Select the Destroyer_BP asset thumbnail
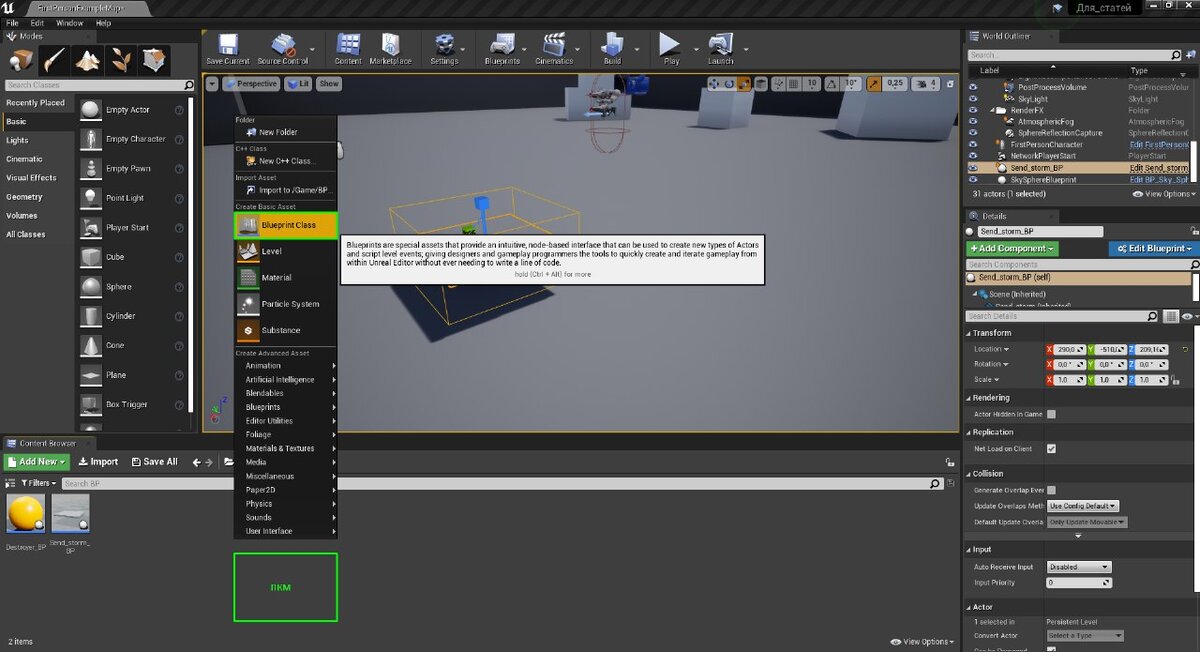The width and height of the screenshot is (1200, 652). click(26, 513)
